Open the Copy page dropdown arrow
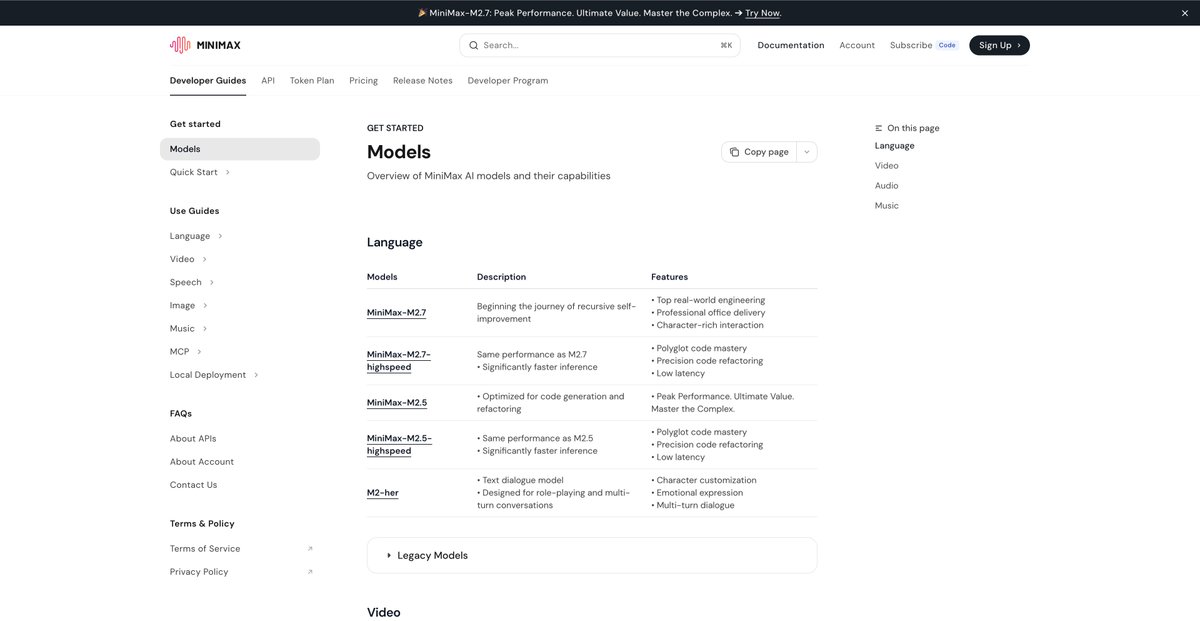 [x=807, y=152]
